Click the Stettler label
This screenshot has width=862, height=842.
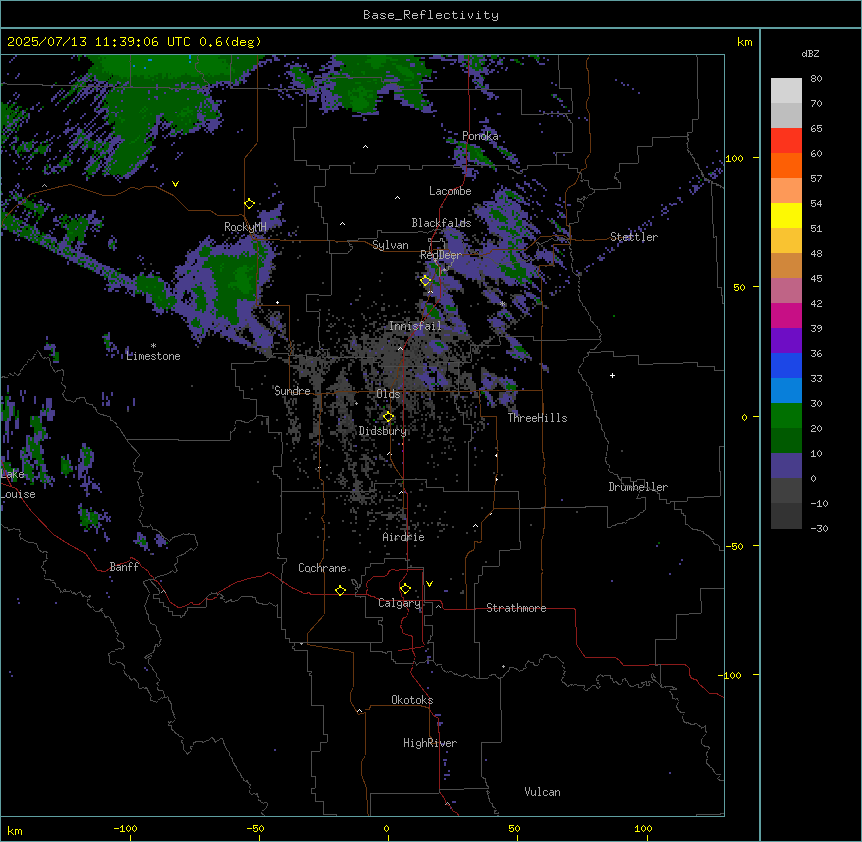coord(634,237)
